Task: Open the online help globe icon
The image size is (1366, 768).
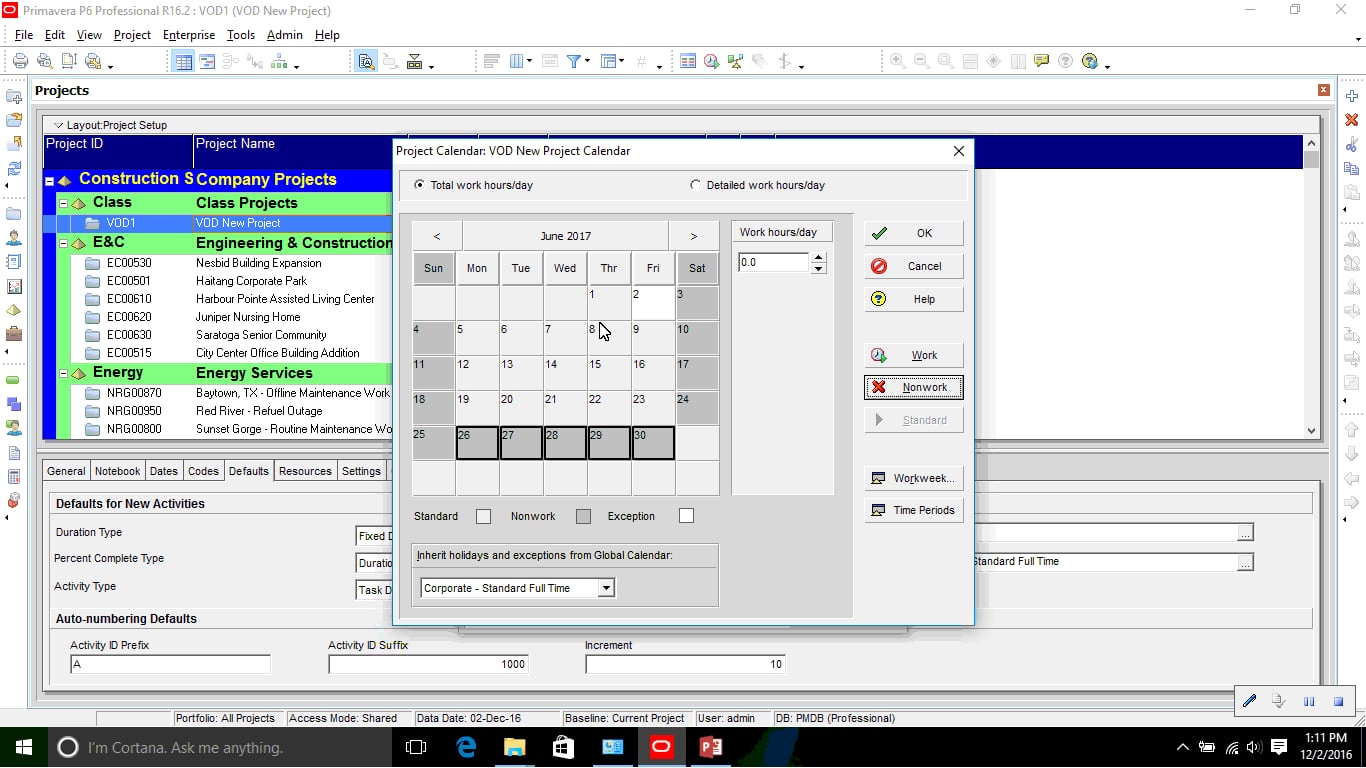Action: coord(1089,61)
